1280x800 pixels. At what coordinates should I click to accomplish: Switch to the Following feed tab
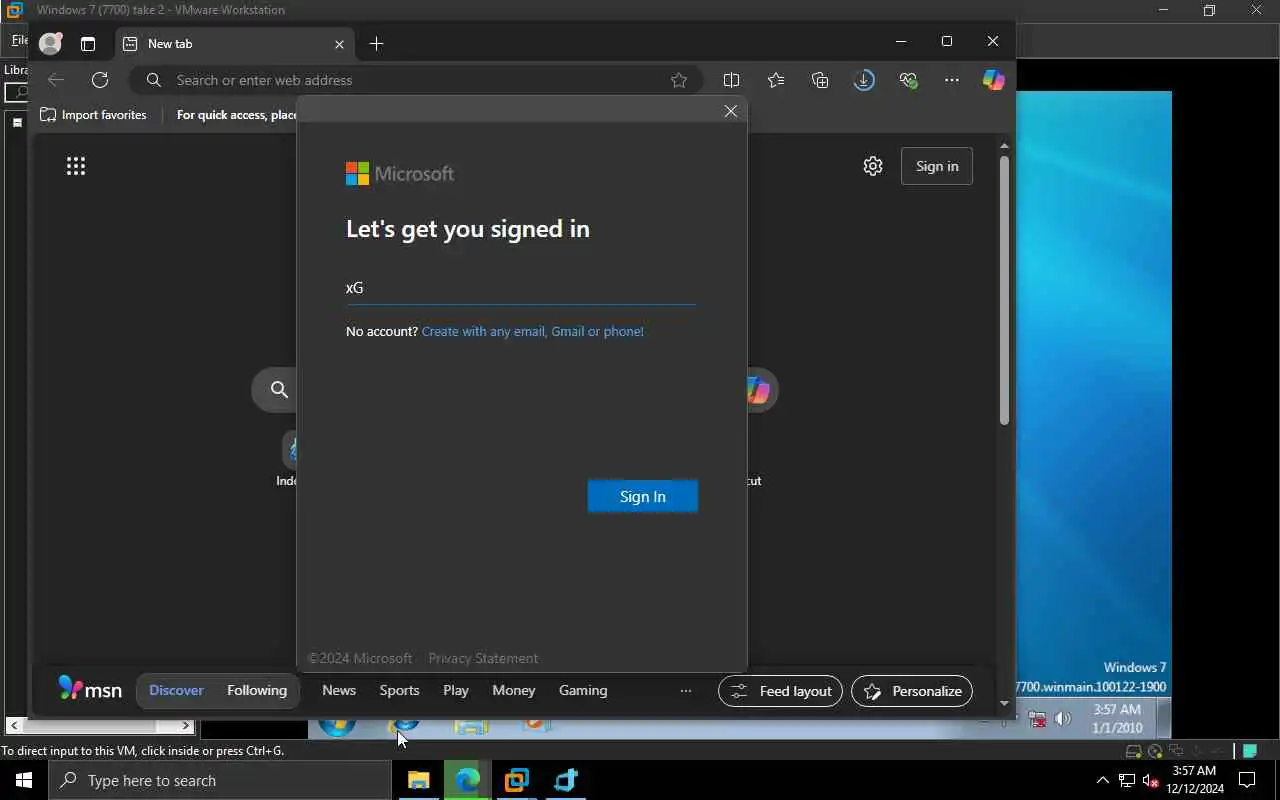pyautogui.click(x=257, y=690)
